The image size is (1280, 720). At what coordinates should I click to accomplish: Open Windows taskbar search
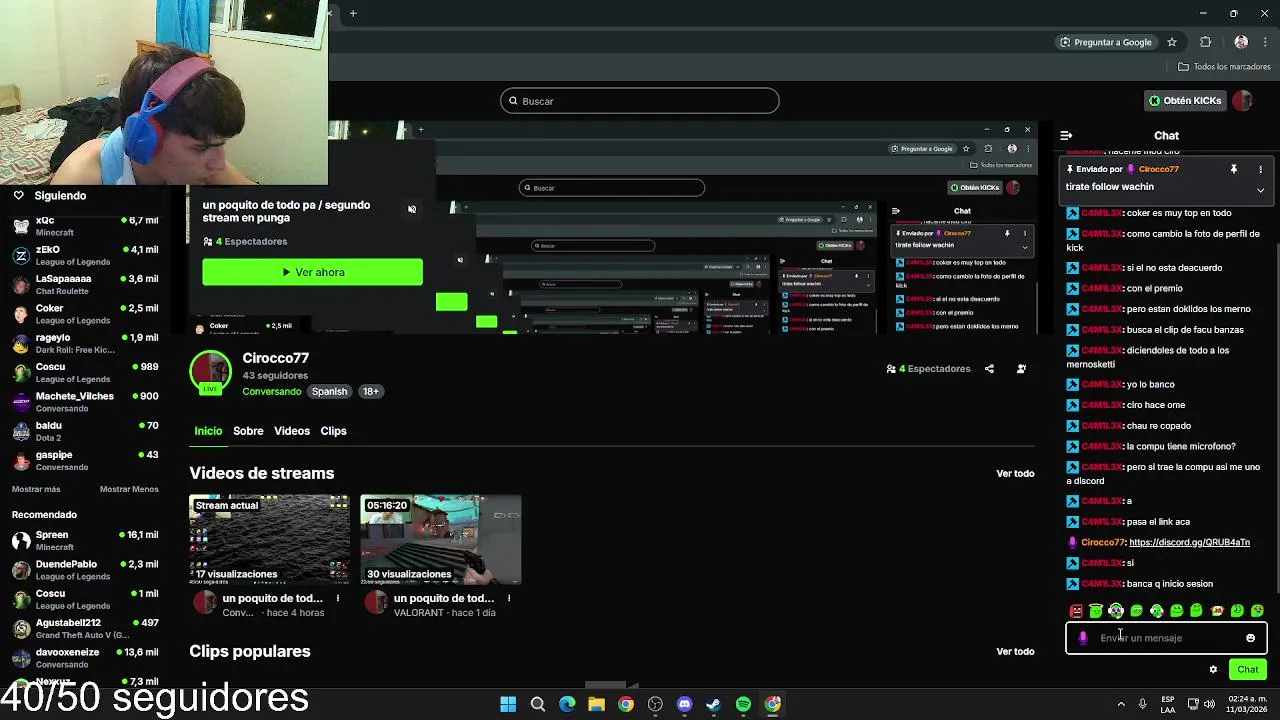[537, 704]
